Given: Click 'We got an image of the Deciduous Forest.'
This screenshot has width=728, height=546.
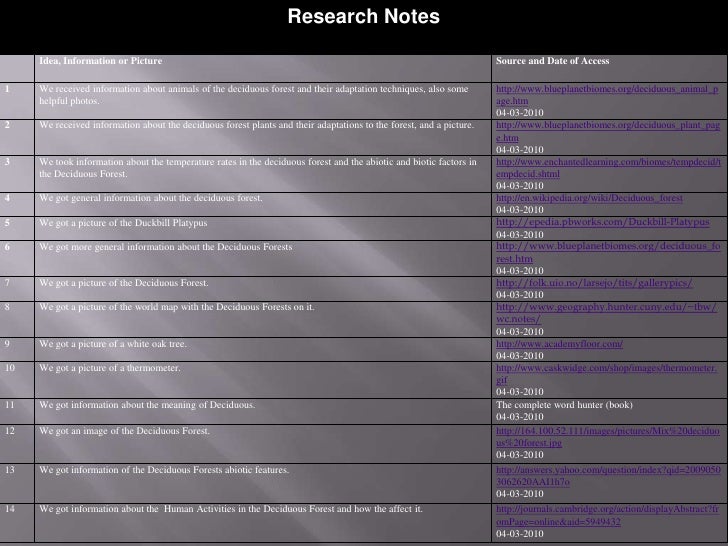Looking at the screenshot, I should coord(124,431).
